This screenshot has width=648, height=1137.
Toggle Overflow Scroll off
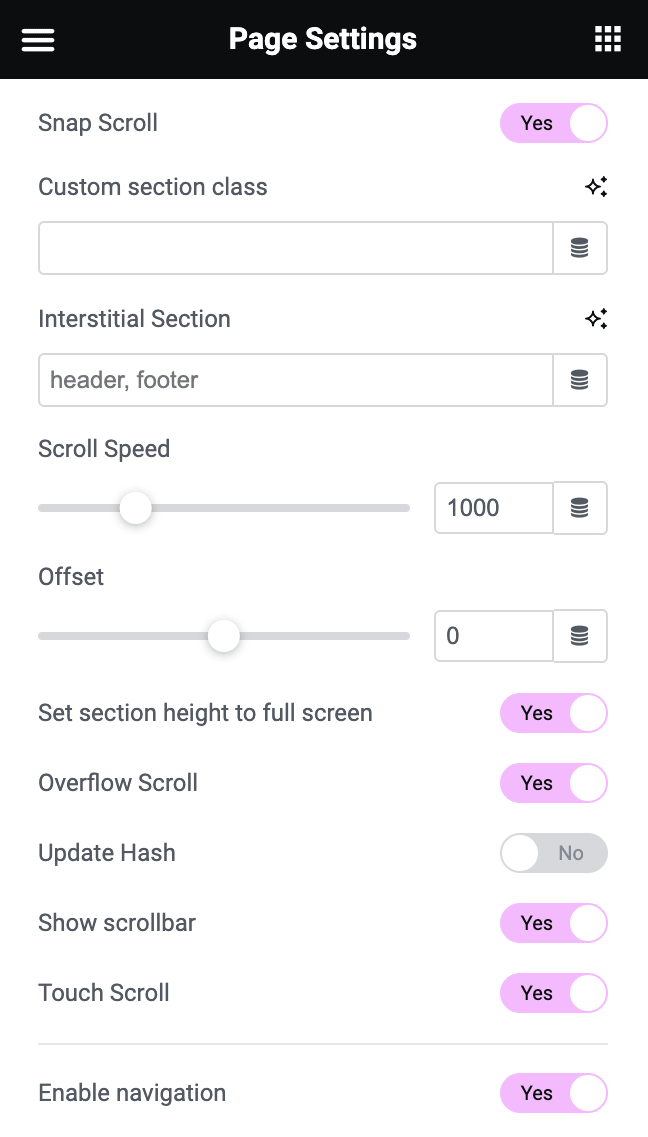(554, 783)
